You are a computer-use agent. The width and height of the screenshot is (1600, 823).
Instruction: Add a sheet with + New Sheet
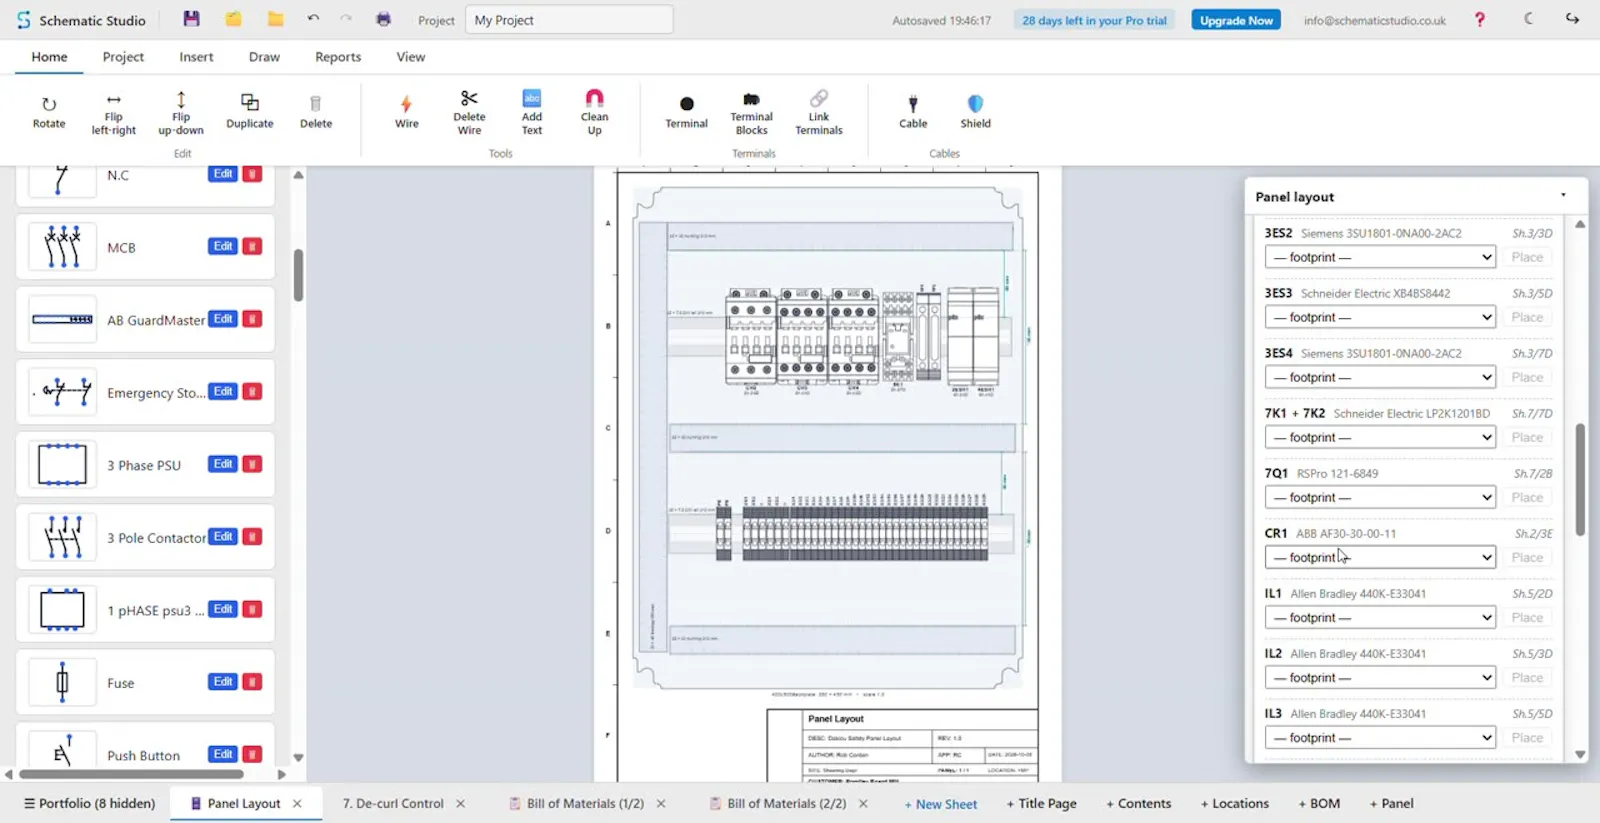point(941,804)
